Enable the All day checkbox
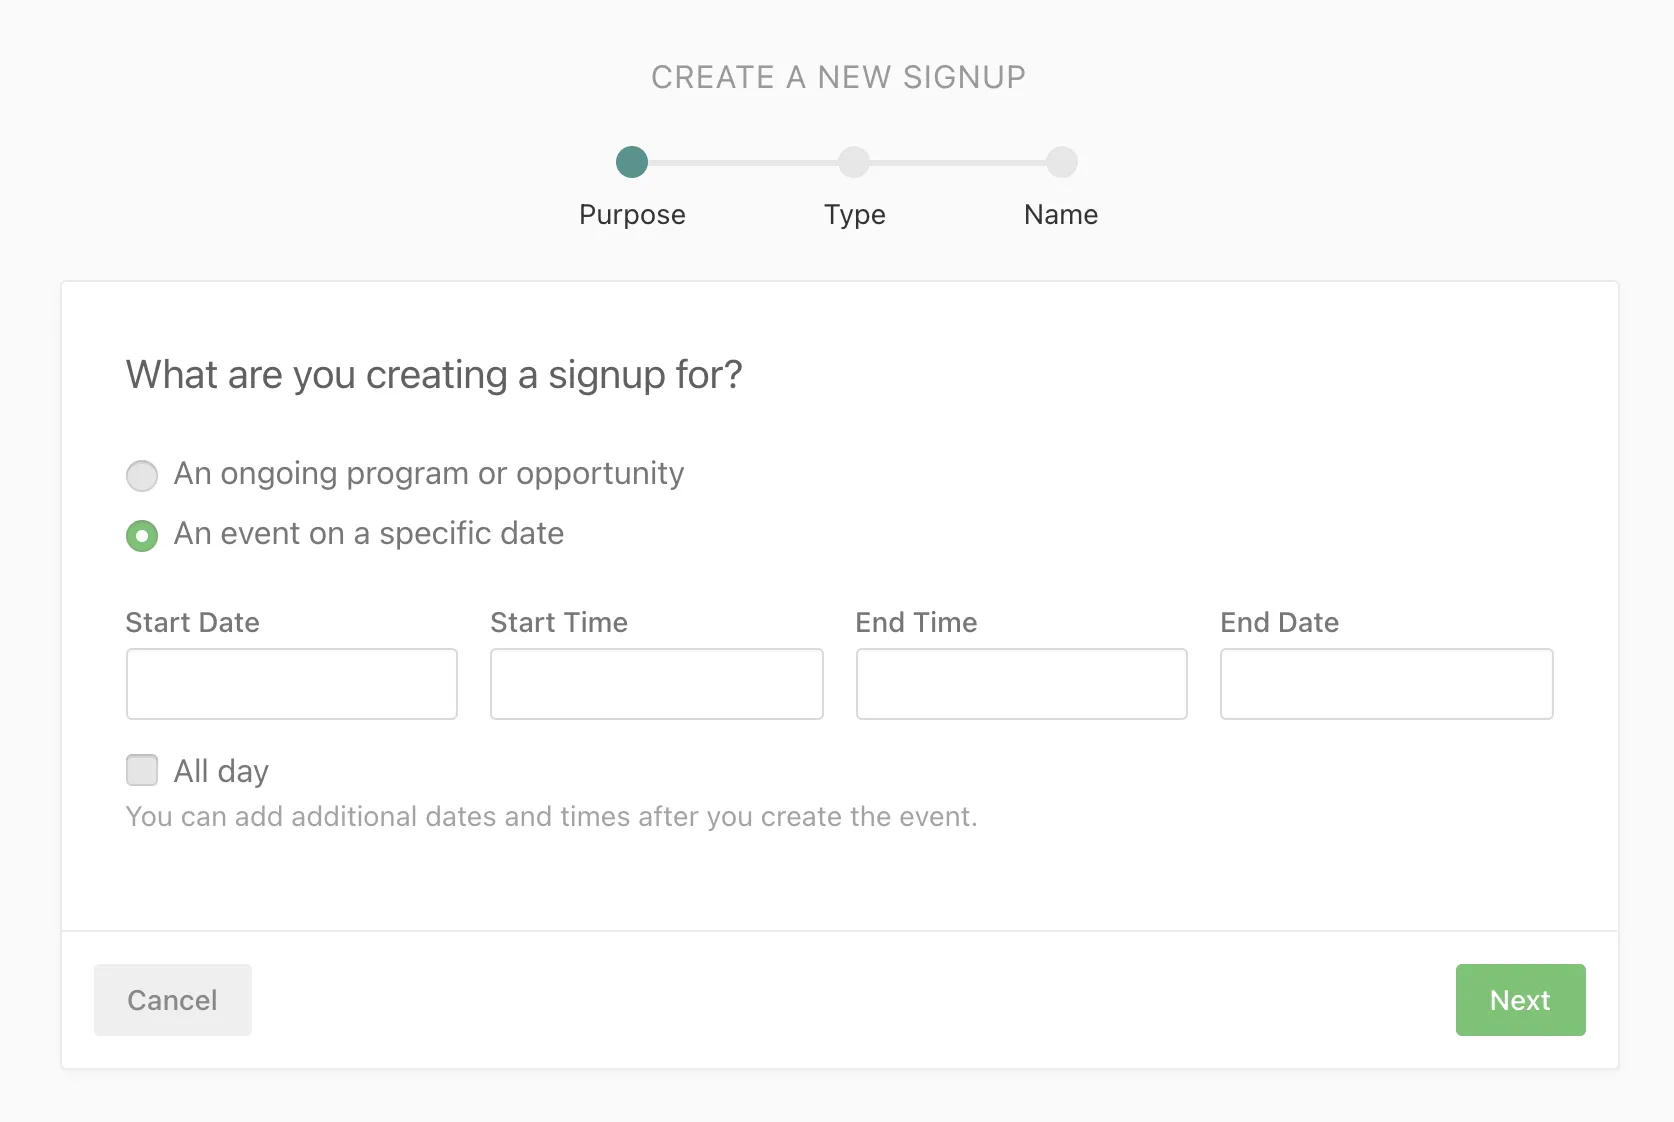 (x=142, y=771)
